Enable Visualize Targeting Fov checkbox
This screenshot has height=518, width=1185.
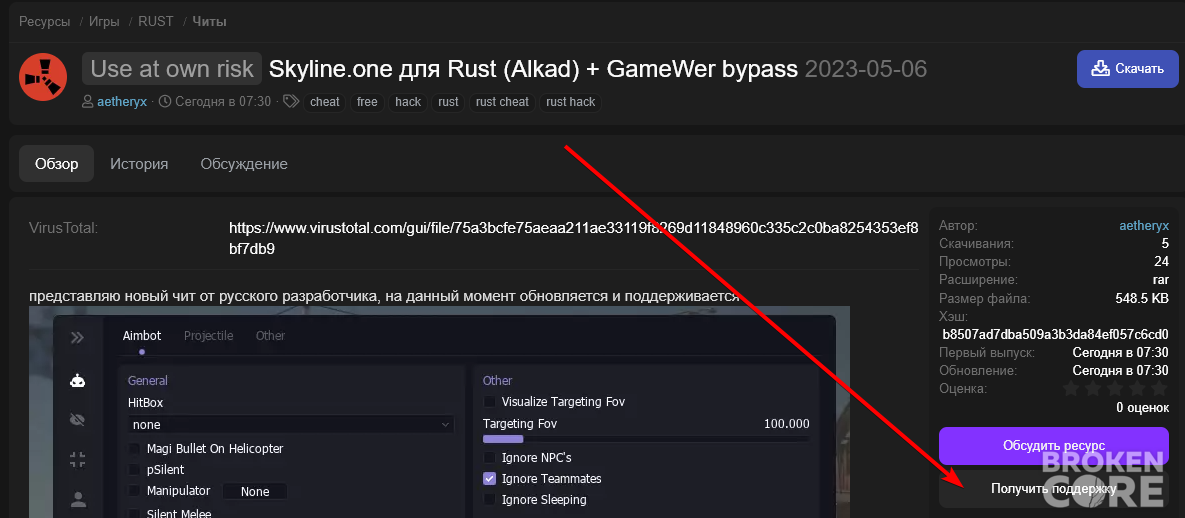pyautogui.click(x=490, y=402)
